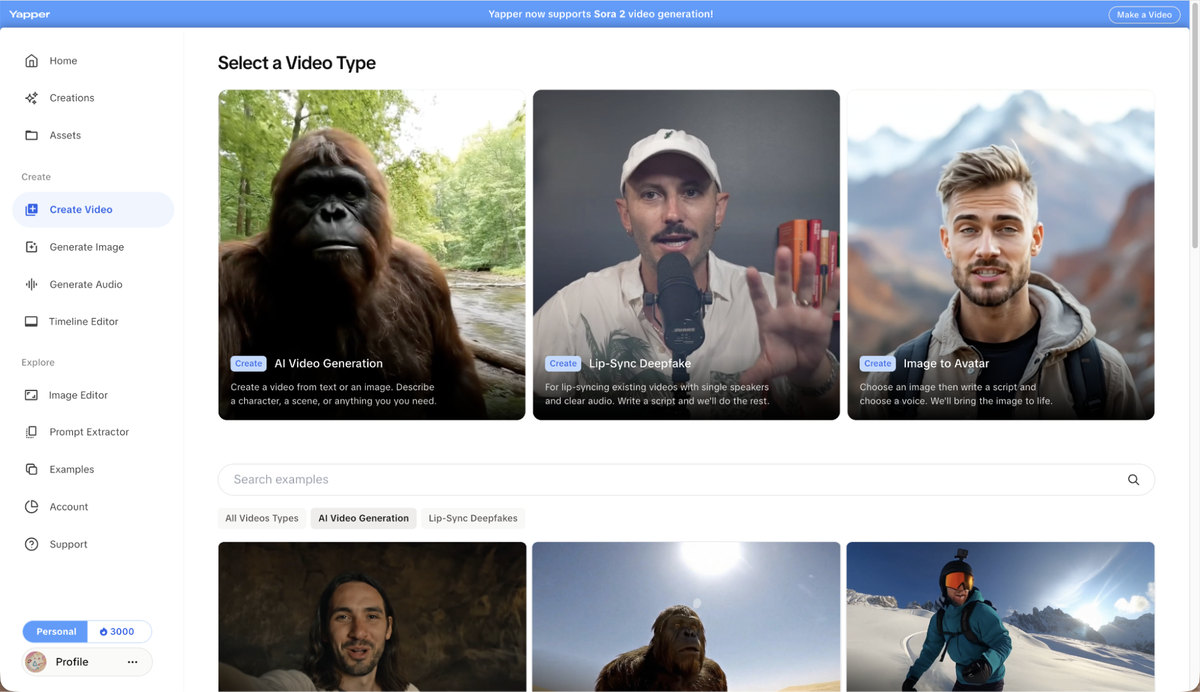Image resolution: width=1200 pixels, height=692 pixels.
Task: Select the Generate Image tool
Action: coord(34,246)
